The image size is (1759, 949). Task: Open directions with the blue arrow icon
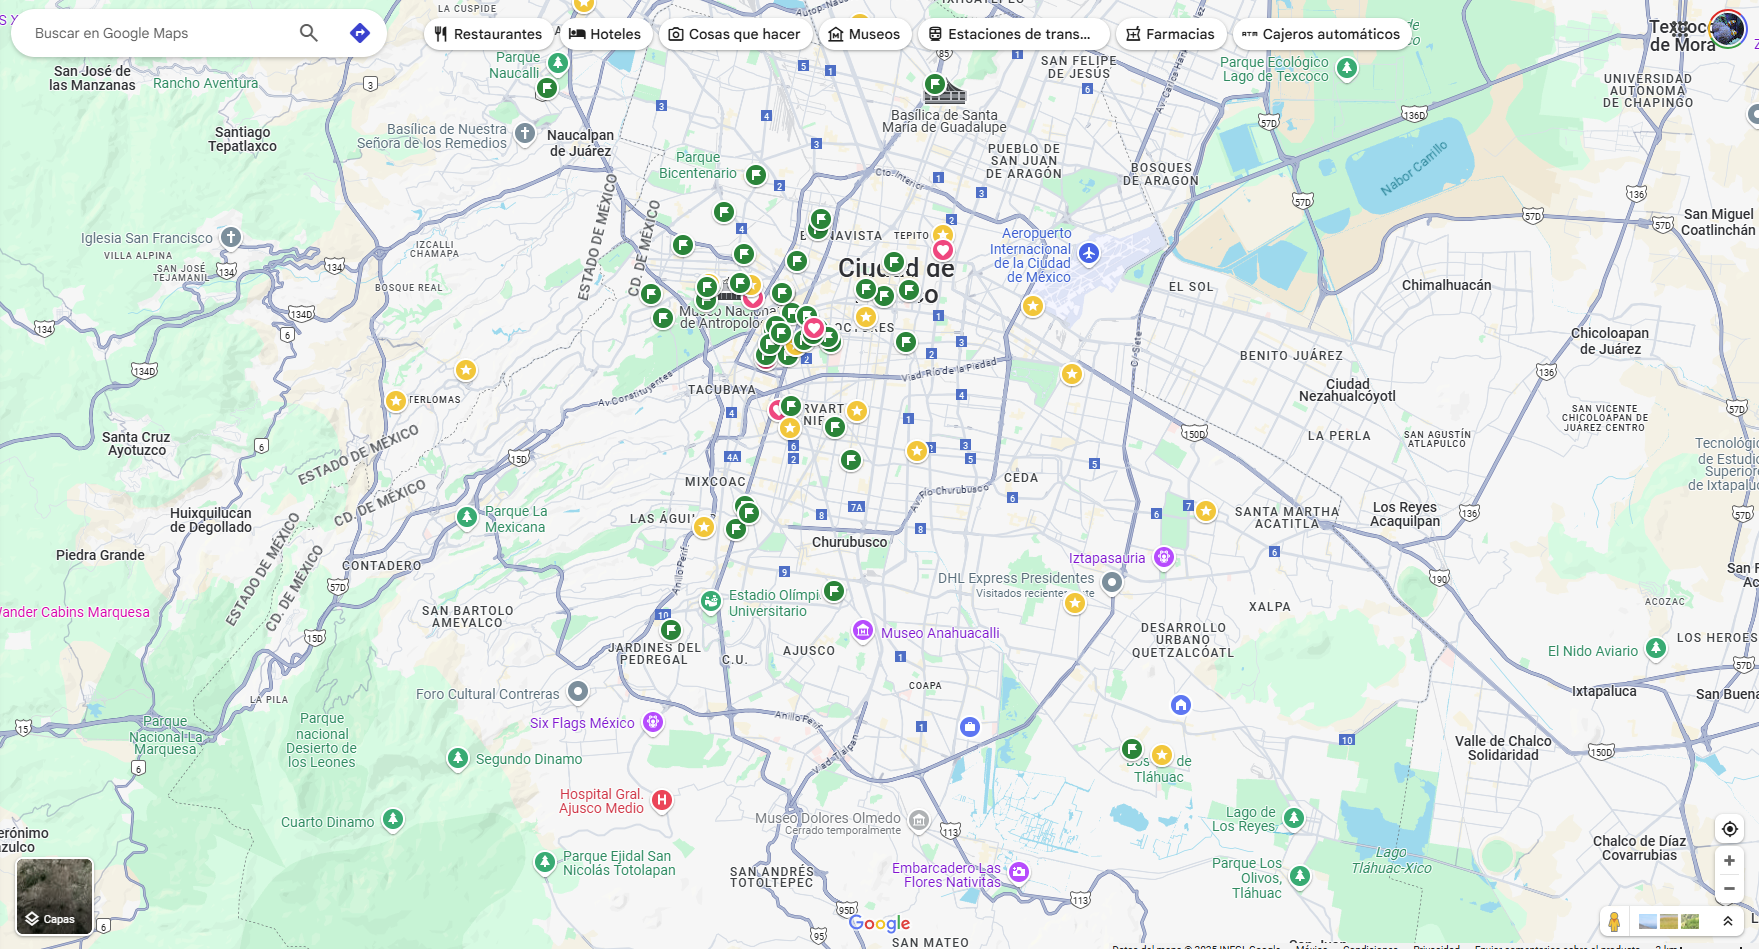point(360,33)
